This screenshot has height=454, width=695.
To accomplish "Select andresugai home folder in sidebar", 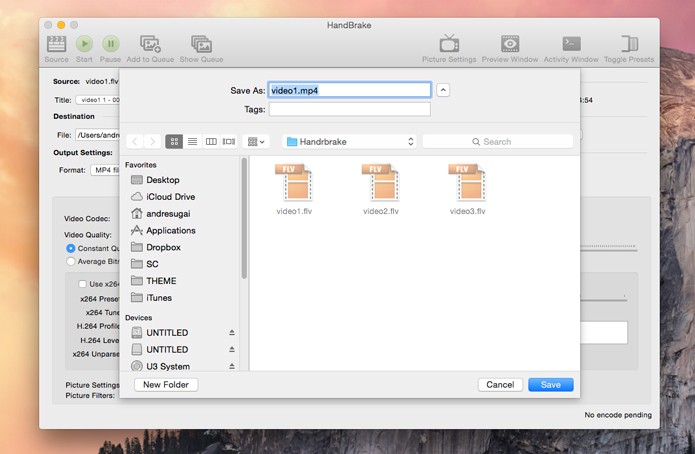I will (x=160, y=214).
